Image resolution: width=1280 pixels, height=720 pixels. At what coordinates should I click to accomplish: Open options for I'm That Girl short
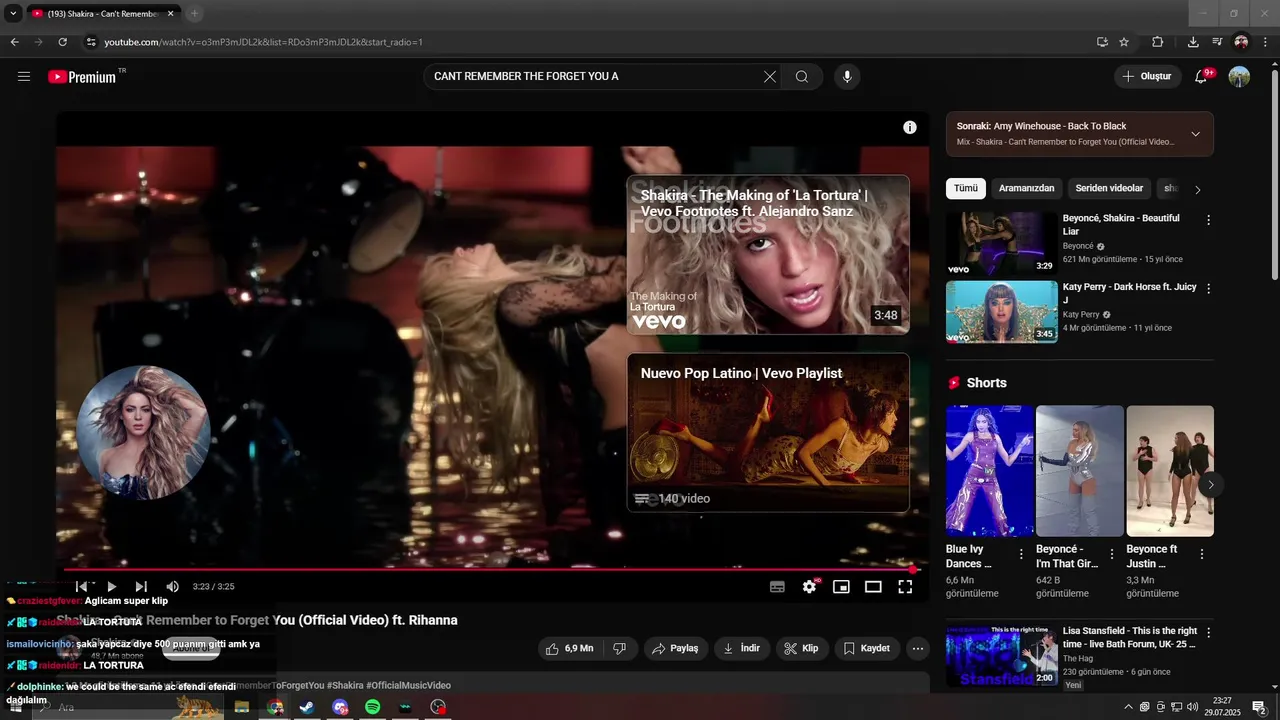coord(1111,554)
